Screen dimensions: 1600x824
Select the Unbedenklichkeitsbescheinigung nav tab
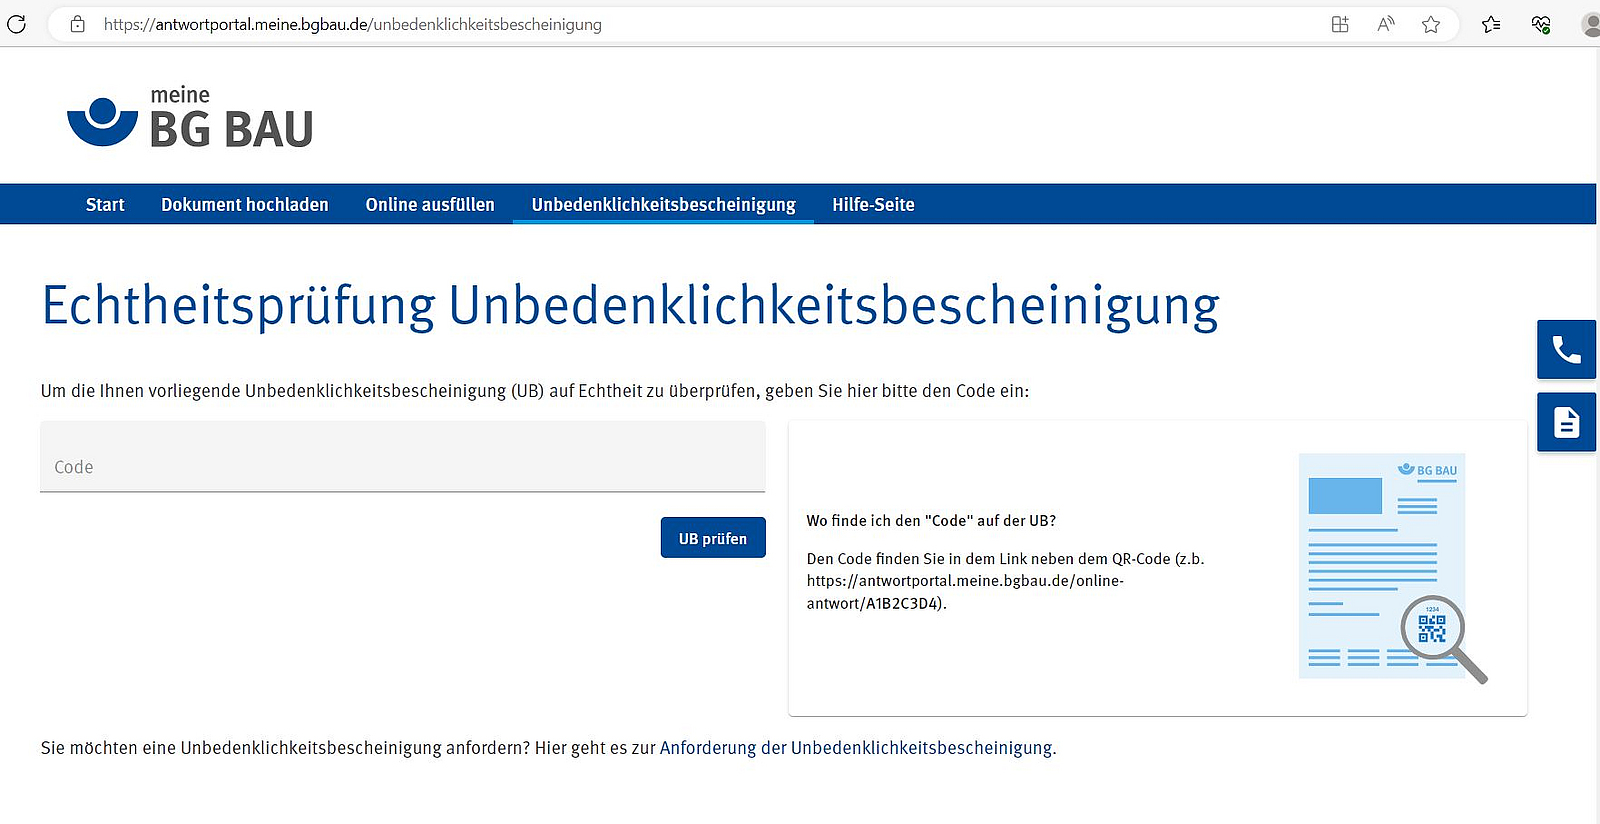click(663, 205)
